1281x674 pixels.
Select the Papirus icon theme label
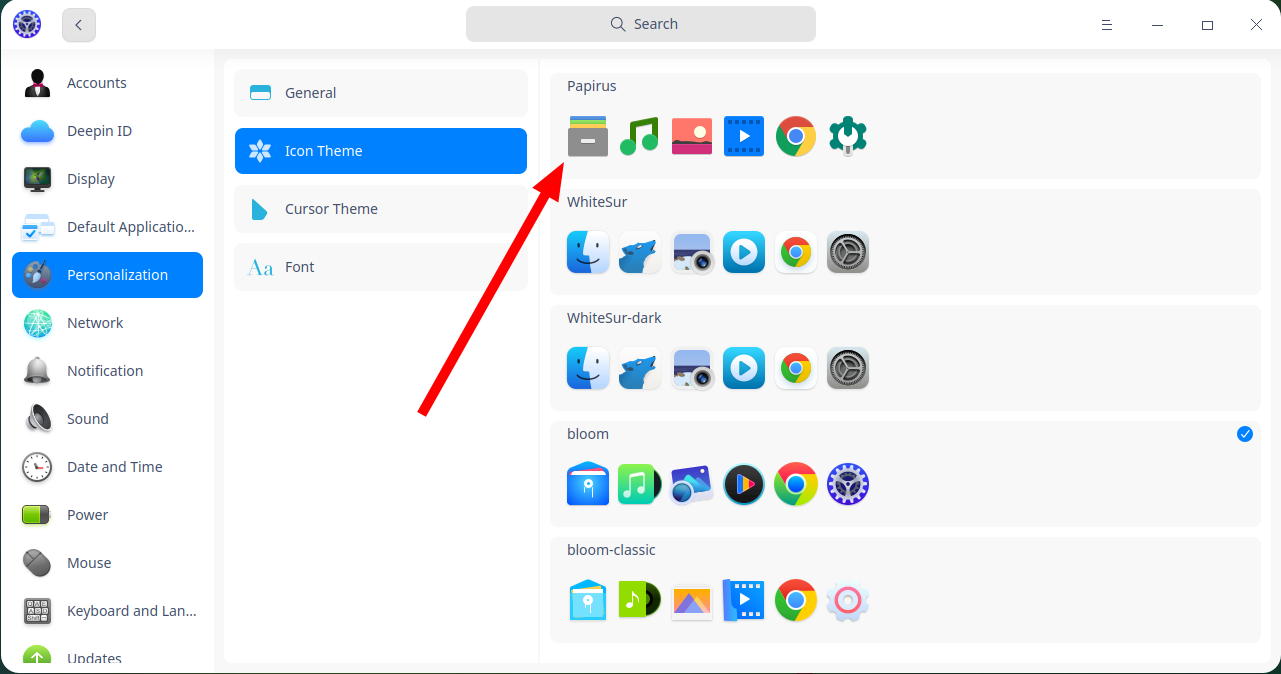coord(592,86)
